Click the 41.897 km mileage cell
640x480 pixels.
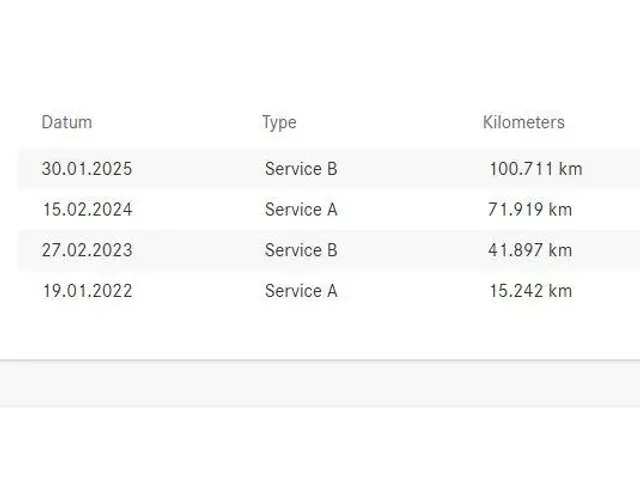(530, 250)
